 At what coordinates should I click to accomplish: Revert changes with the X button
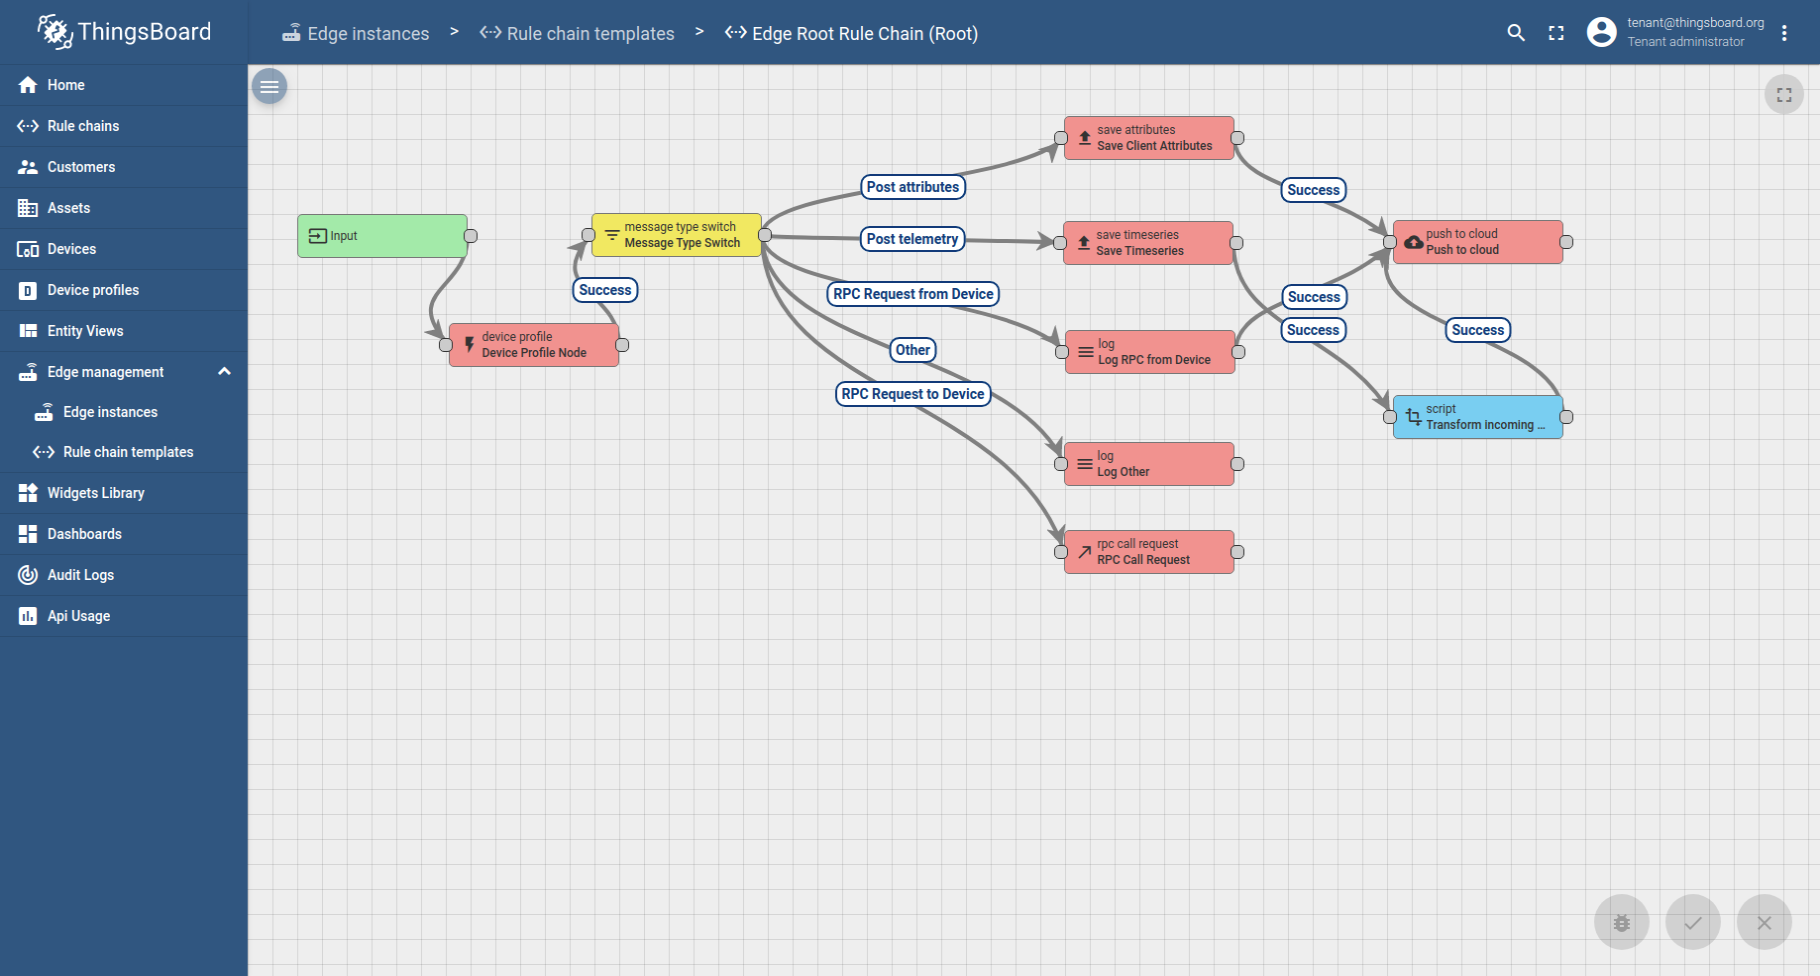pos(1764,922)
